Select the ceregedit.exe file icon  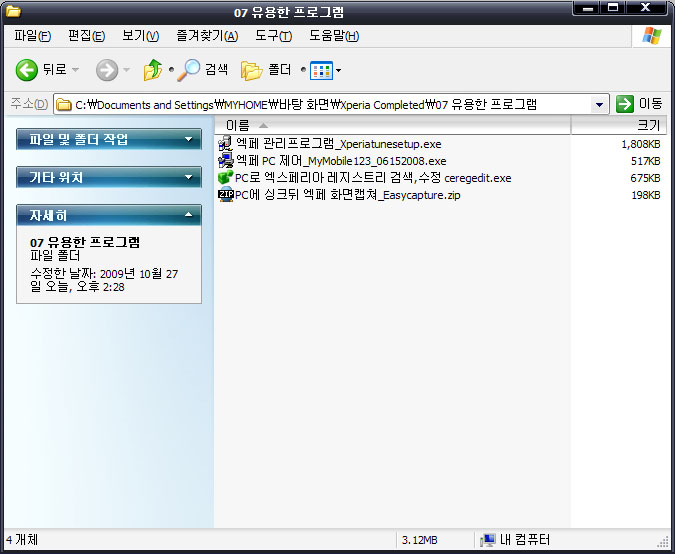coord(225,177)
